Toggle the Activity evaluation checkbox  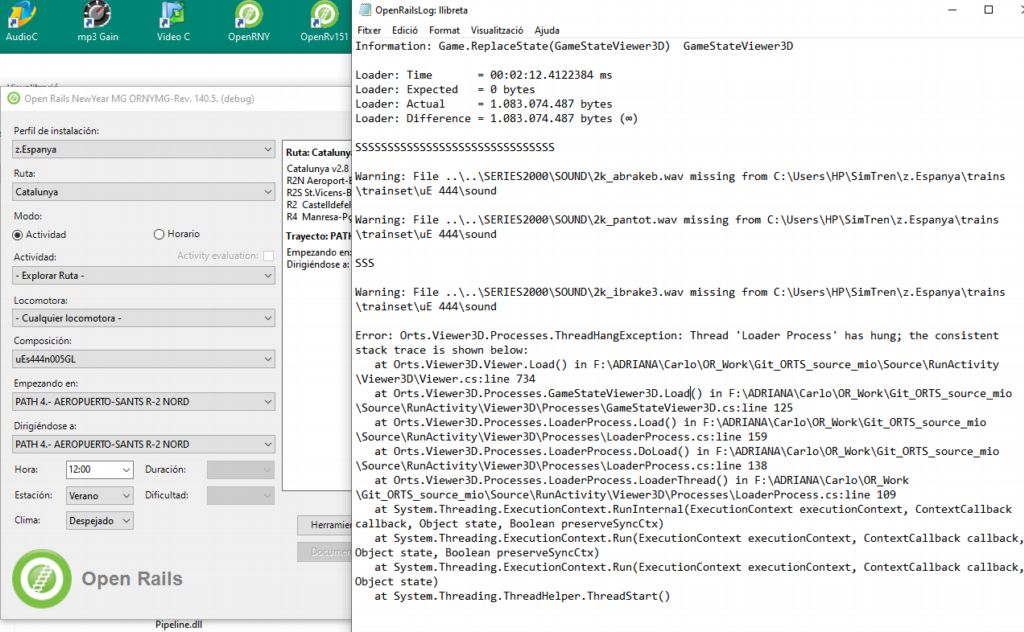(268, 256)
